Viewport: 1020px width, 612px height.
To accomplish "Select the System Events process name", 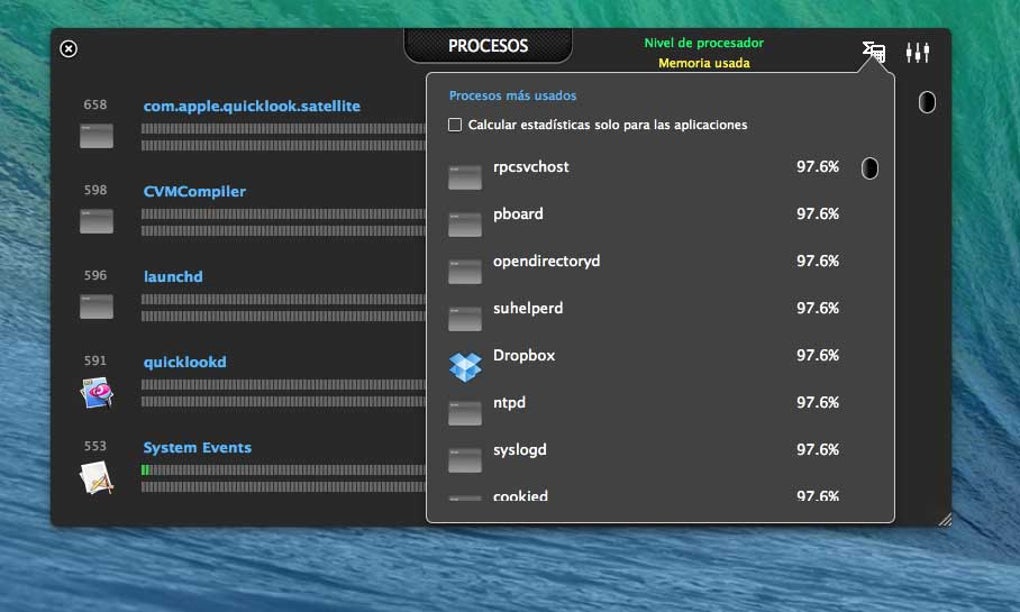I will coord(197,447).
